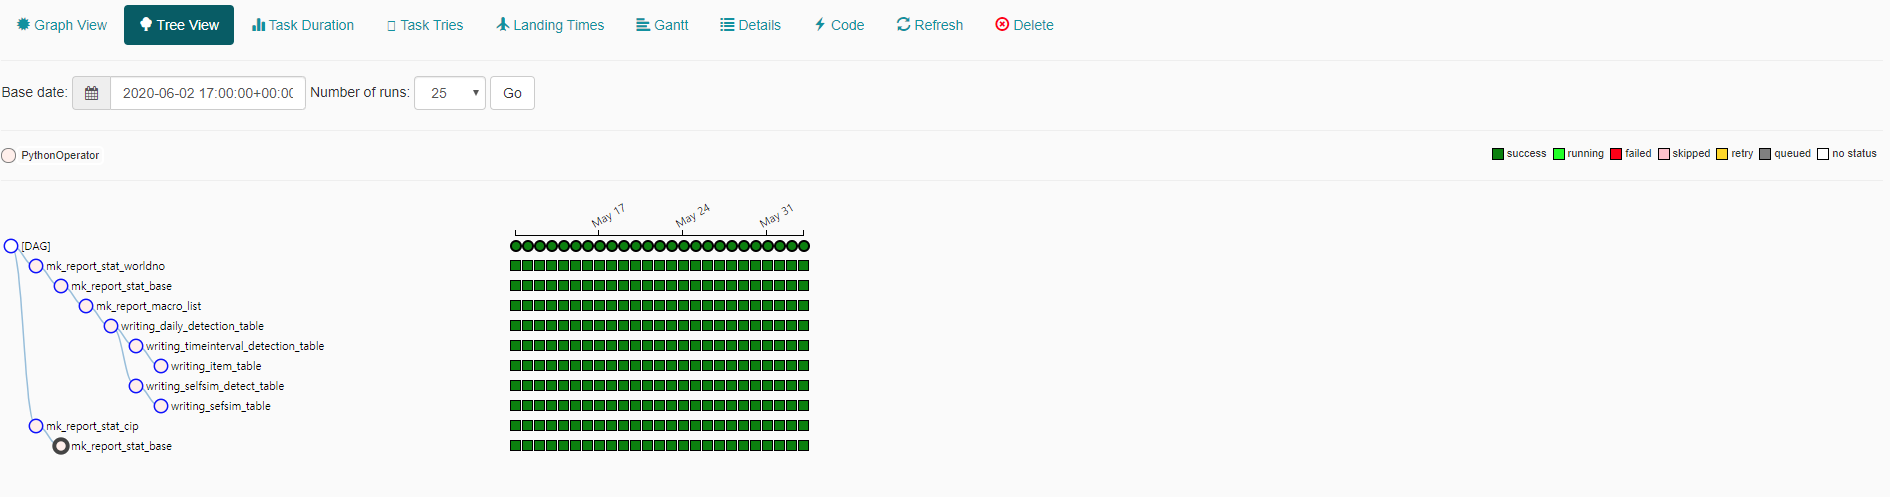Screen dimensions: 1890x497
Task: Click last task square for writing_sefsim_table
Action: 804,406
